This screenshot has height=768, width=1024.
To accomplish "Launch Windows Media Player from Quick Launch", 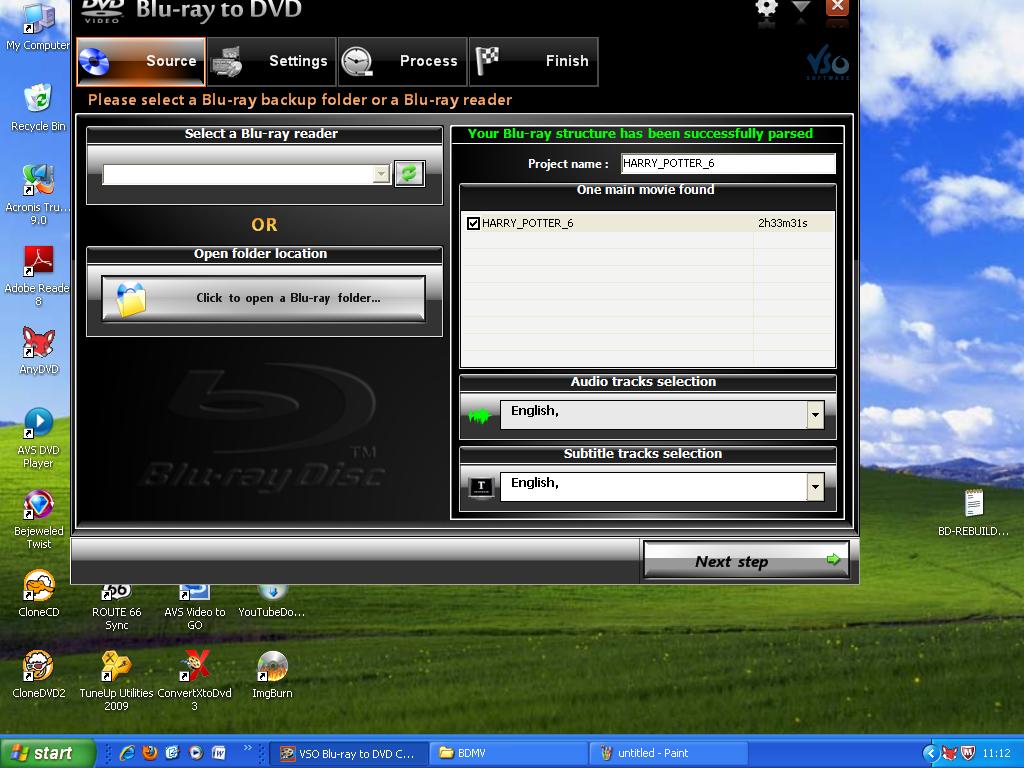I will tap(195, 753).
